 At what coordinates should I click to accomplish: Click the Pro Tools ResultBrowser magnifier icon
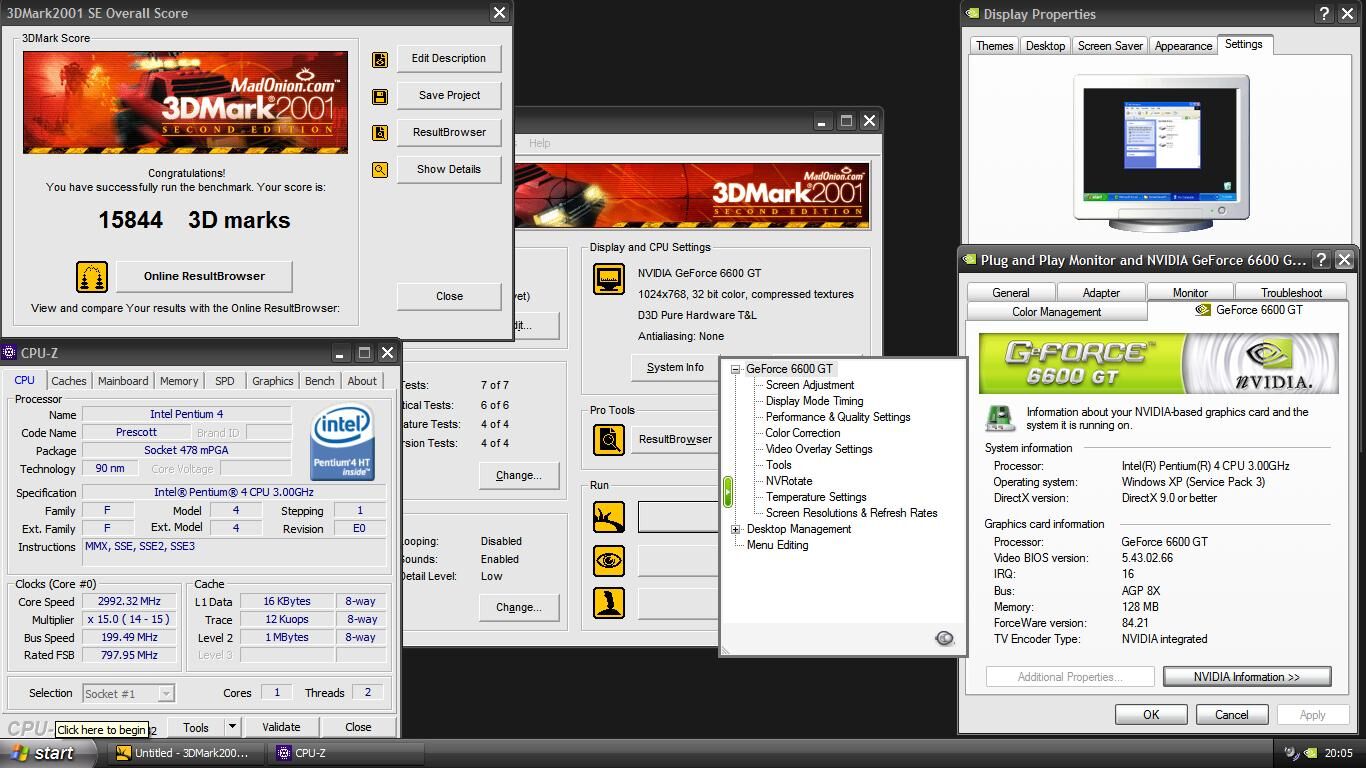click(x=609, y=439)
